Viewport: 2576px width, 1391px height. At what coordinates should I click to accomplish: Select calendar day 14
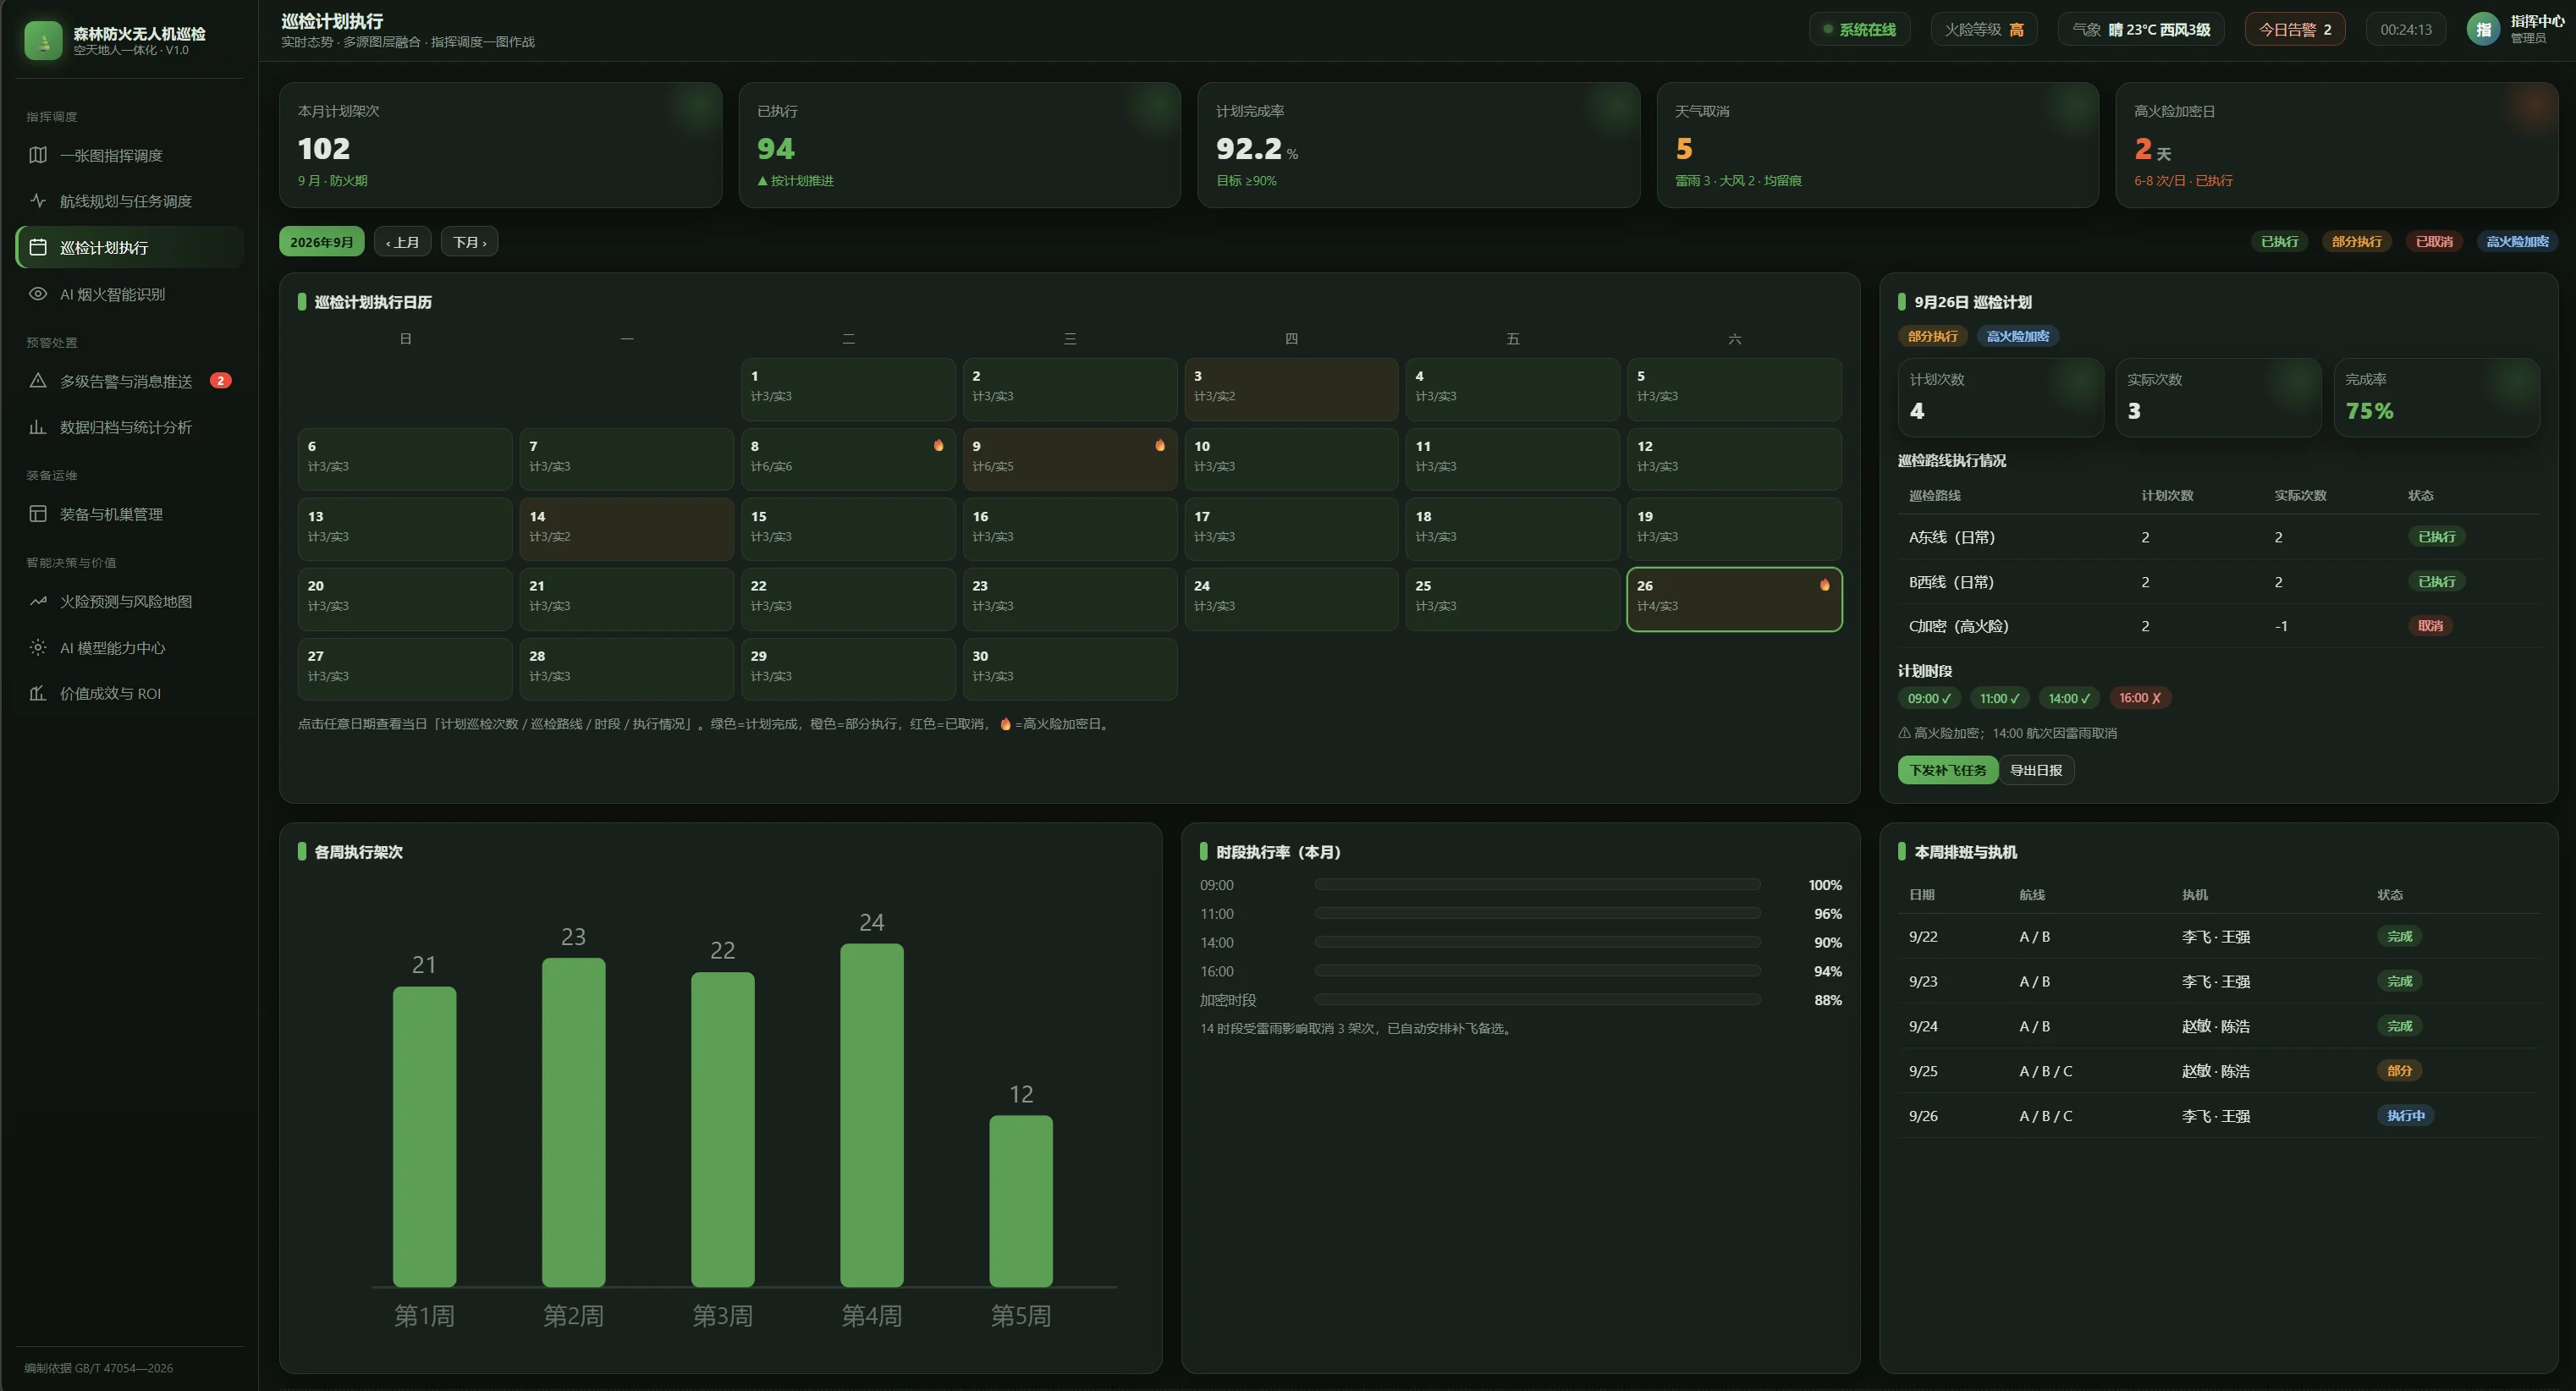point(627,529)
